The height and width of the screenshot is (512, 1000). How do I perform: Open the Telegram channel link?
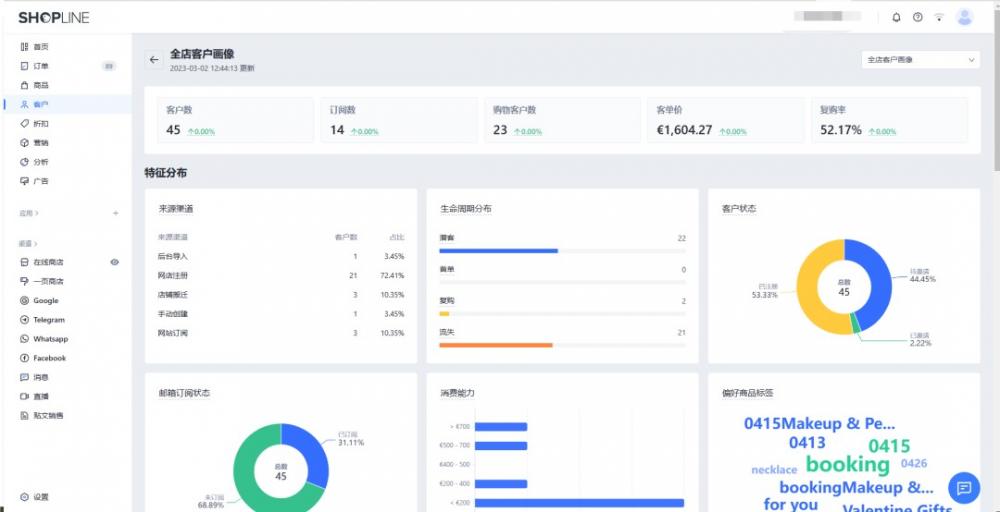point(48,320)
